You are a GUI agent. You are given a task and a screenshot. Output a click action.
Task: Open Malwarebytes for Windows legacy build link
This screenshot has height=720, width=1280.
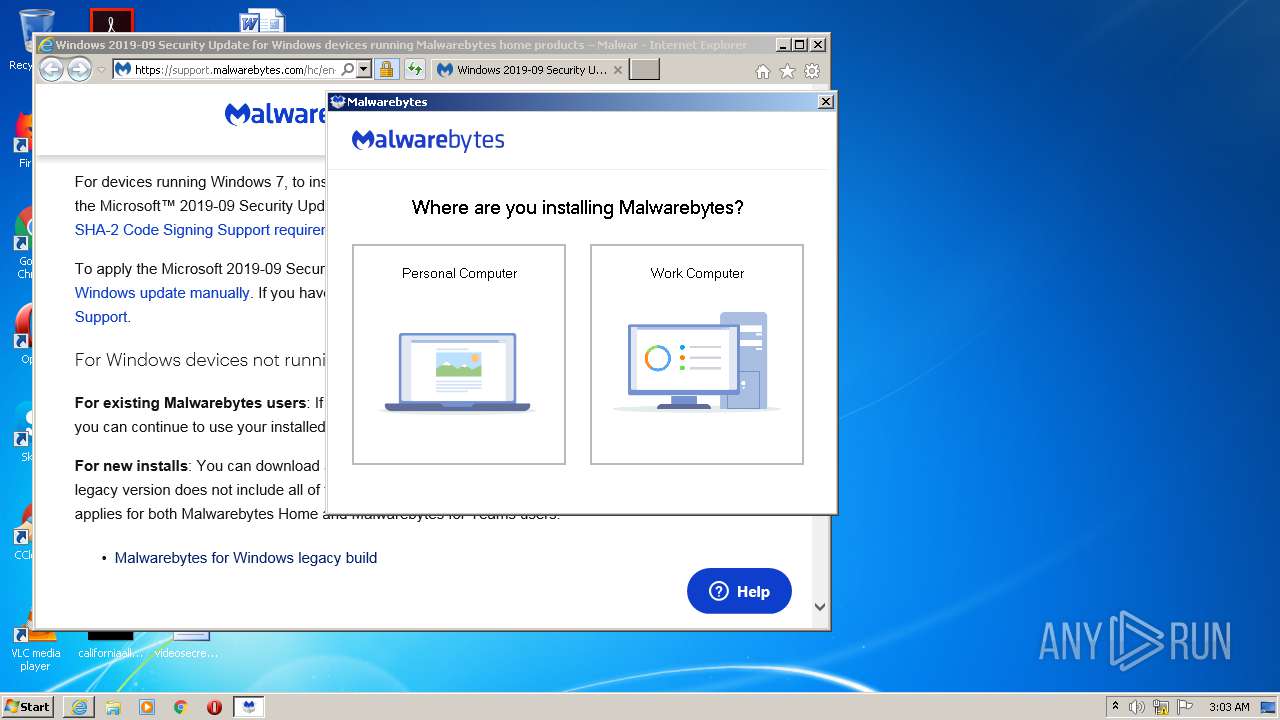click(246, 558)
